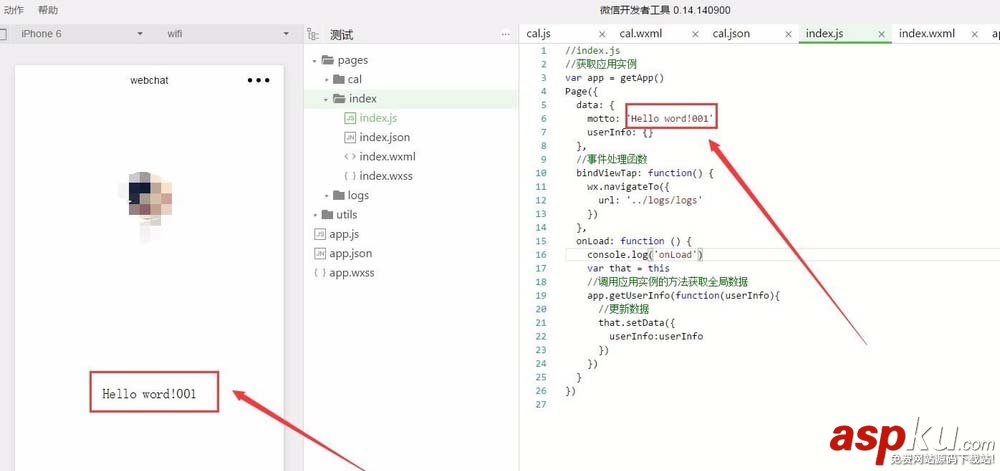Close the cal.js tab

[602, 34]
